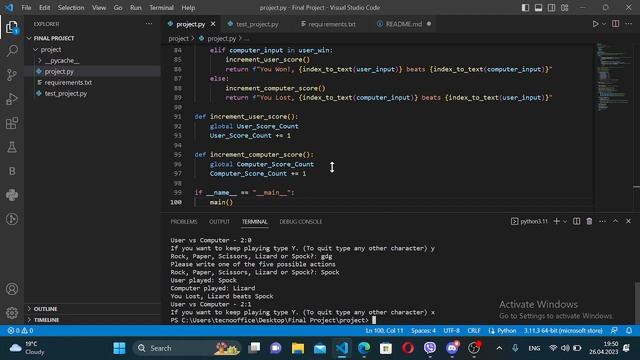This screenshot has height=360, width=640.
Task: Open Help menu
Action: click(x=188, y=7)
